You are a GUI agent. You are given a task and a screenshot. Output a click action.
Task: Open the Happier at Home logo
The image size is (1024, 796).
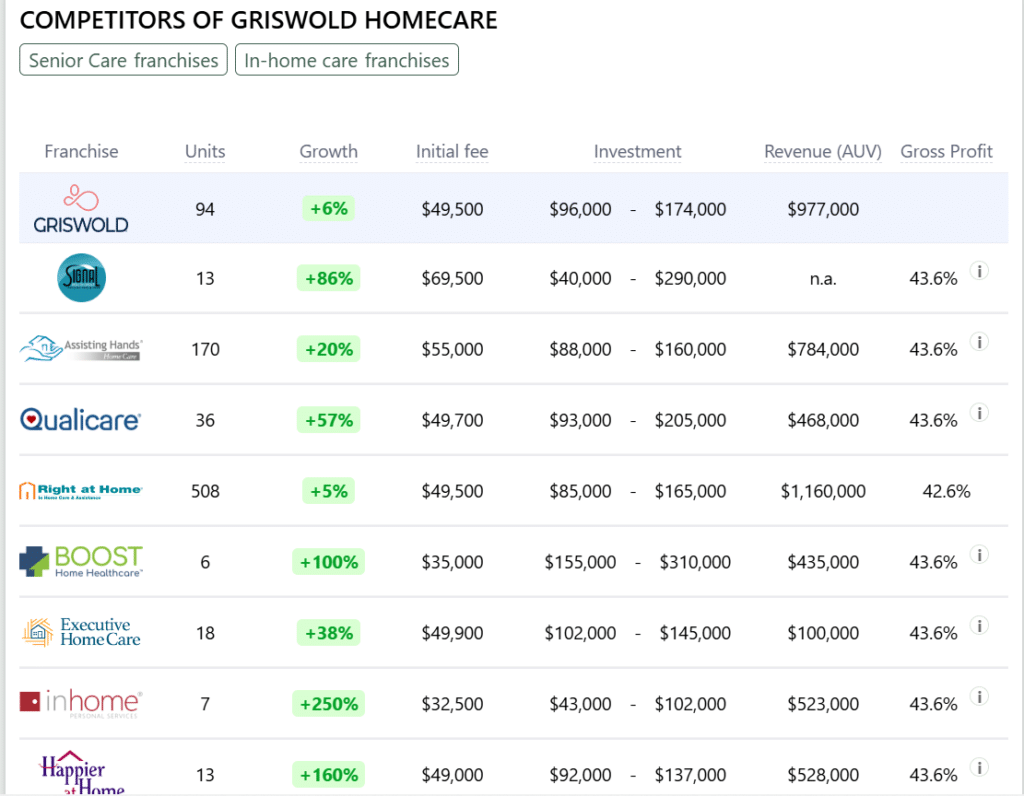(81, 773)
